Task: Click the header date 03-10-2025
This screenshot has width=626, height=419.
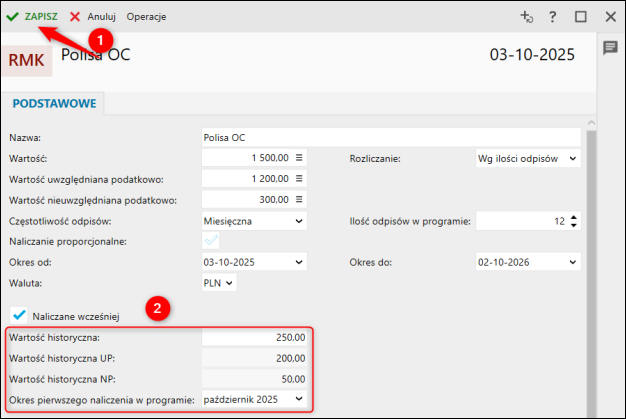Action: pos(532,55)
